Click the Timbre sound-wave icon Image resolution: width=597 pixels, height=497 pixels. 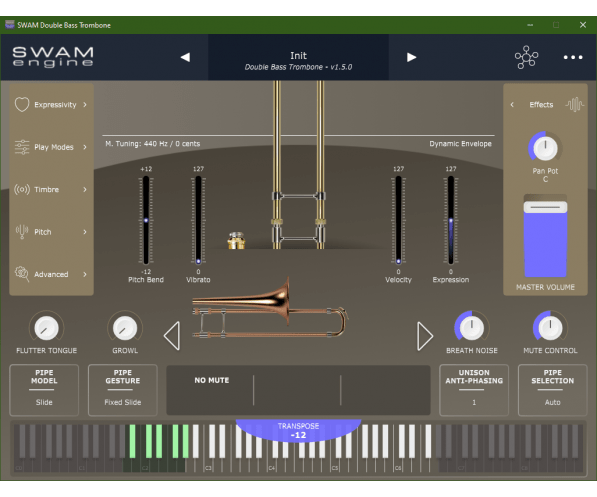22,189
